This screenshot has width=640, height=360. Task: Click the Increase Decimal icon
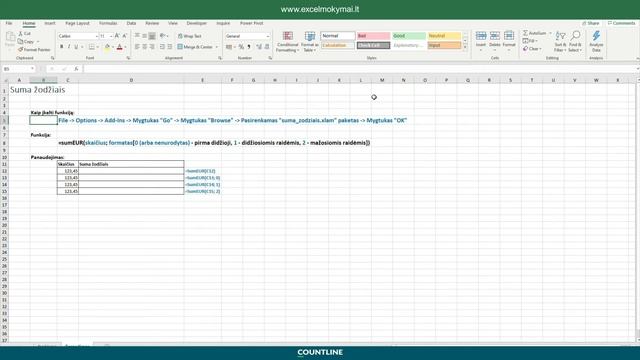tap(259, 47)
